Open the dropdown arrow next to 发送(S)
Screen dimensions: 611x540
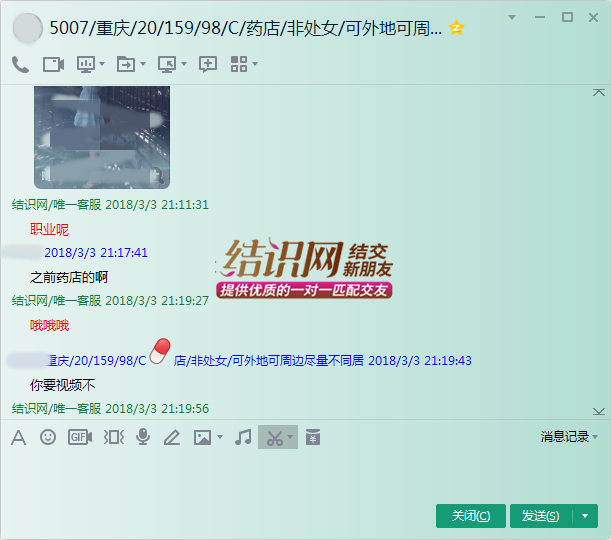[585, 516]
